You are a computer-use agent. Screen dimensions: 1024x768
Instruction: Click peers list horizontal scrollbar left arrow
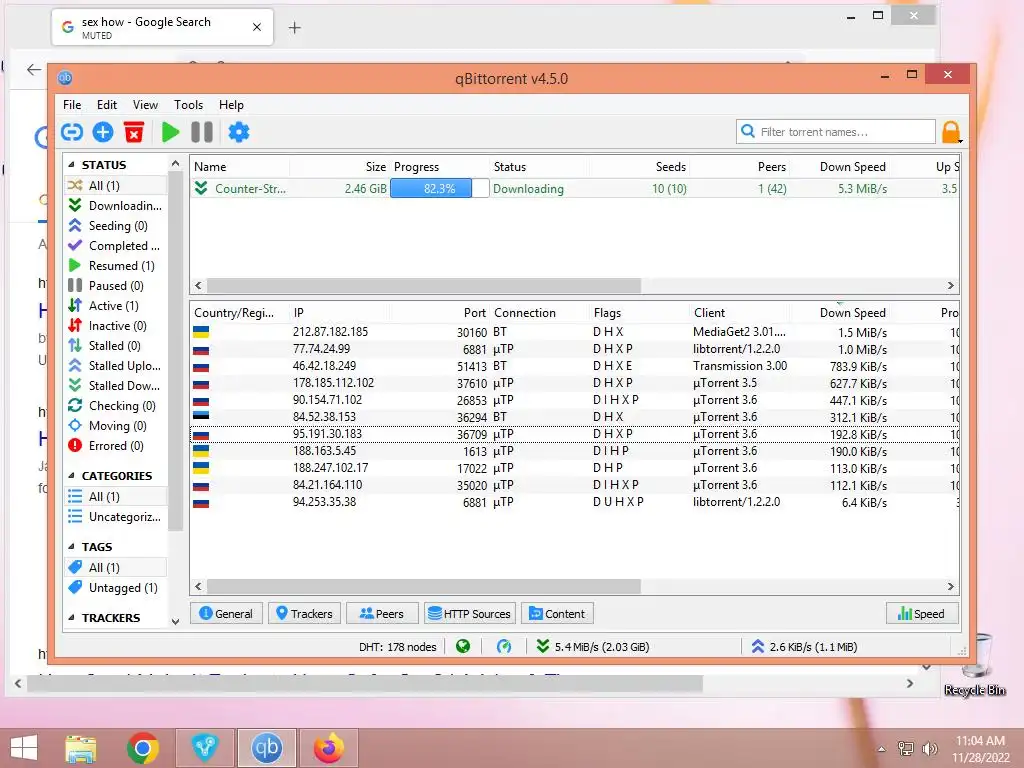[199, 586]
